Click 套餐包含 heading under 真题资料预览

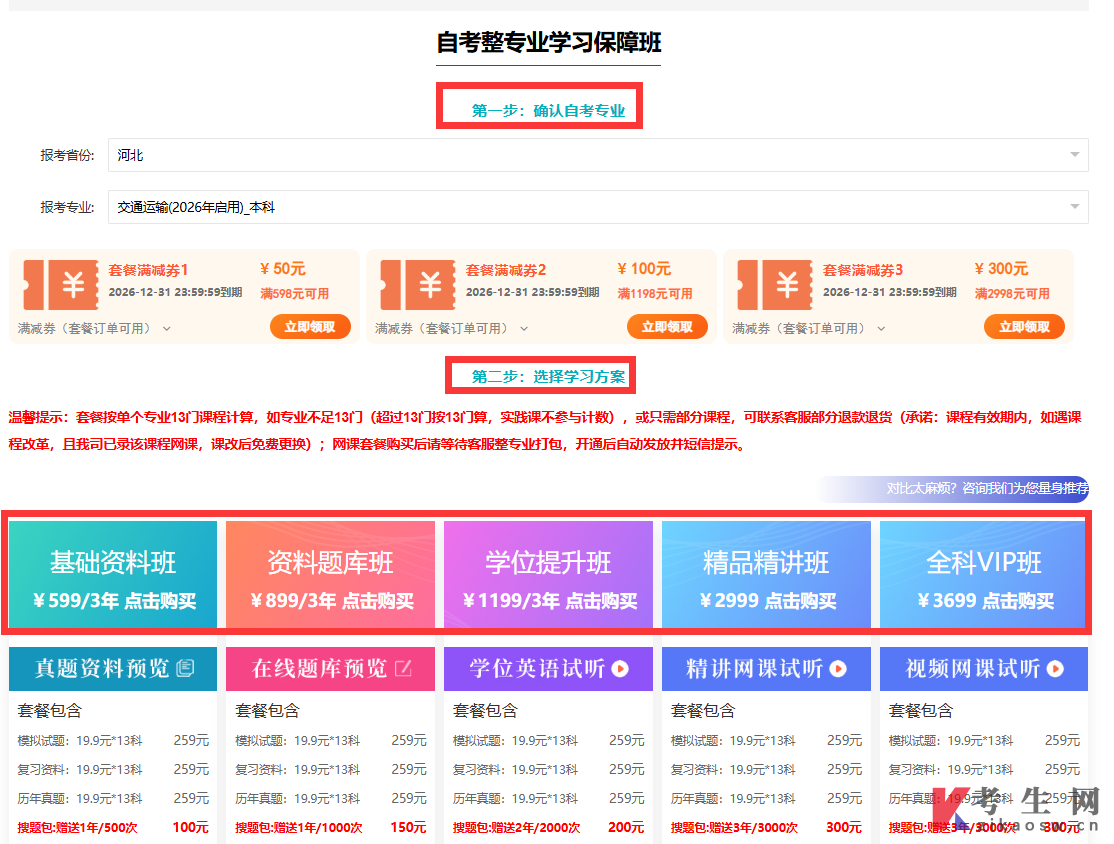pos(50,710)
